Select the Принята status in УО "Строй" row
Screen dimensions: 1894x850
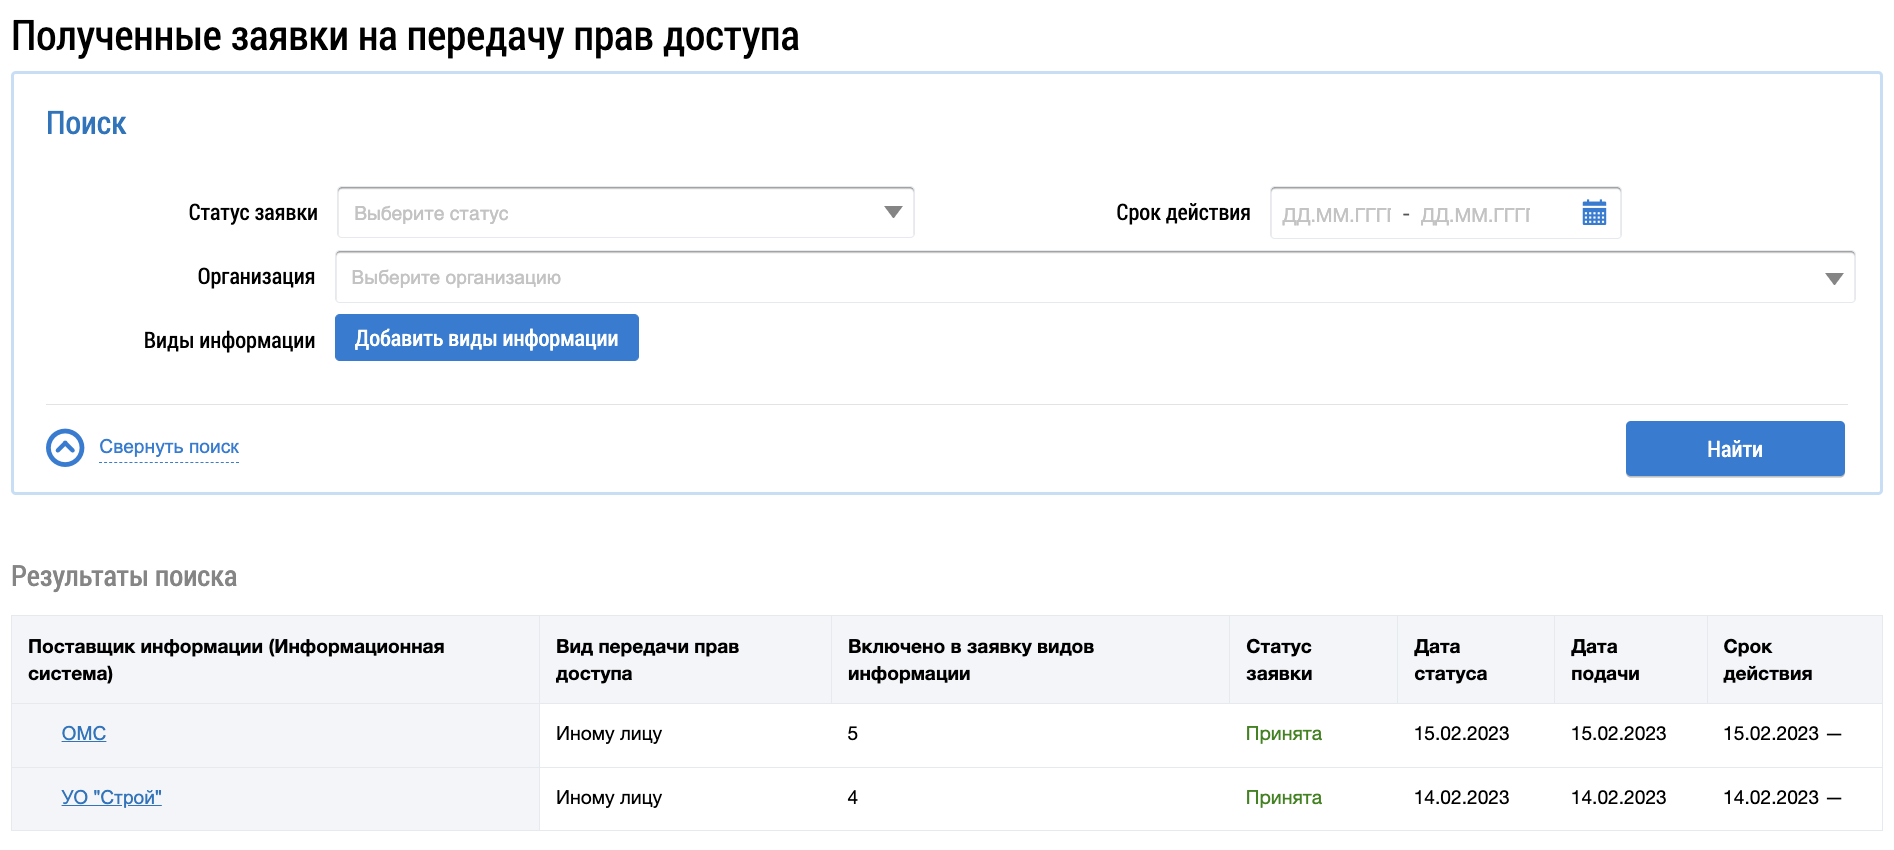pos(1283,798)
